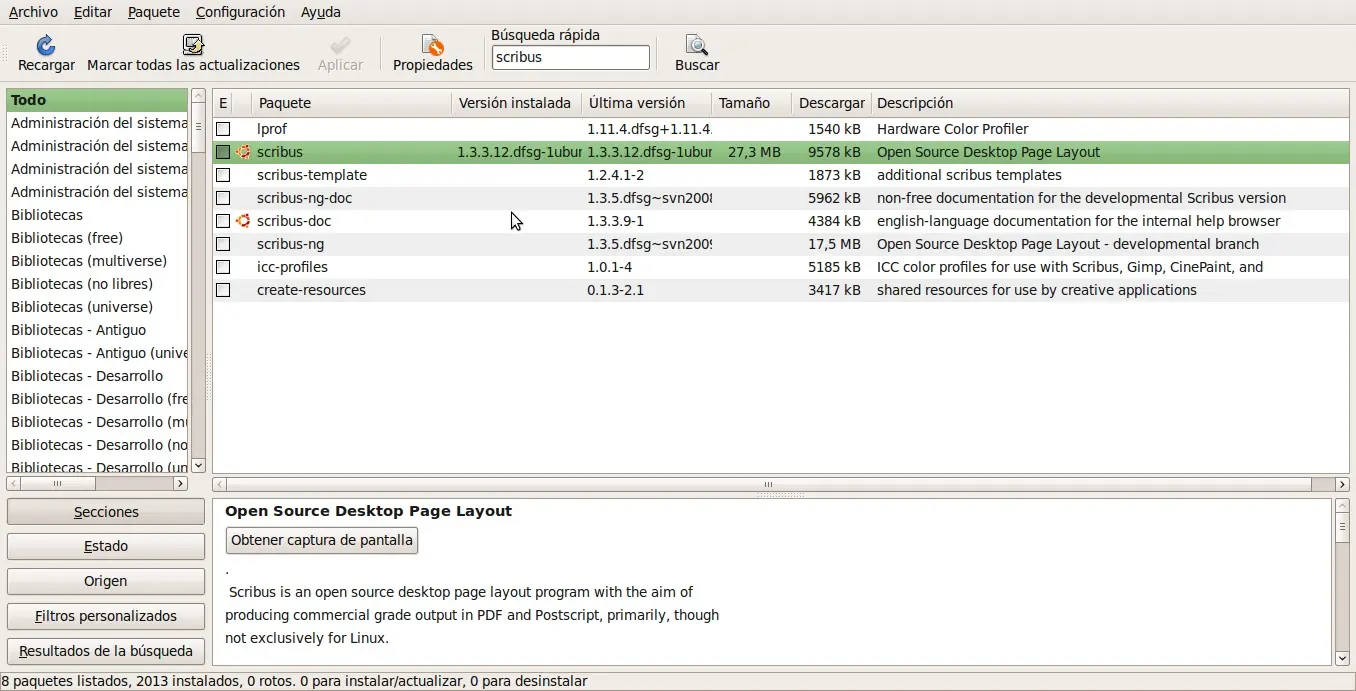Select Bibliotecas - Desarrollo category
1356x691 pixels.
pyautogui.click(x=98, y=376)
